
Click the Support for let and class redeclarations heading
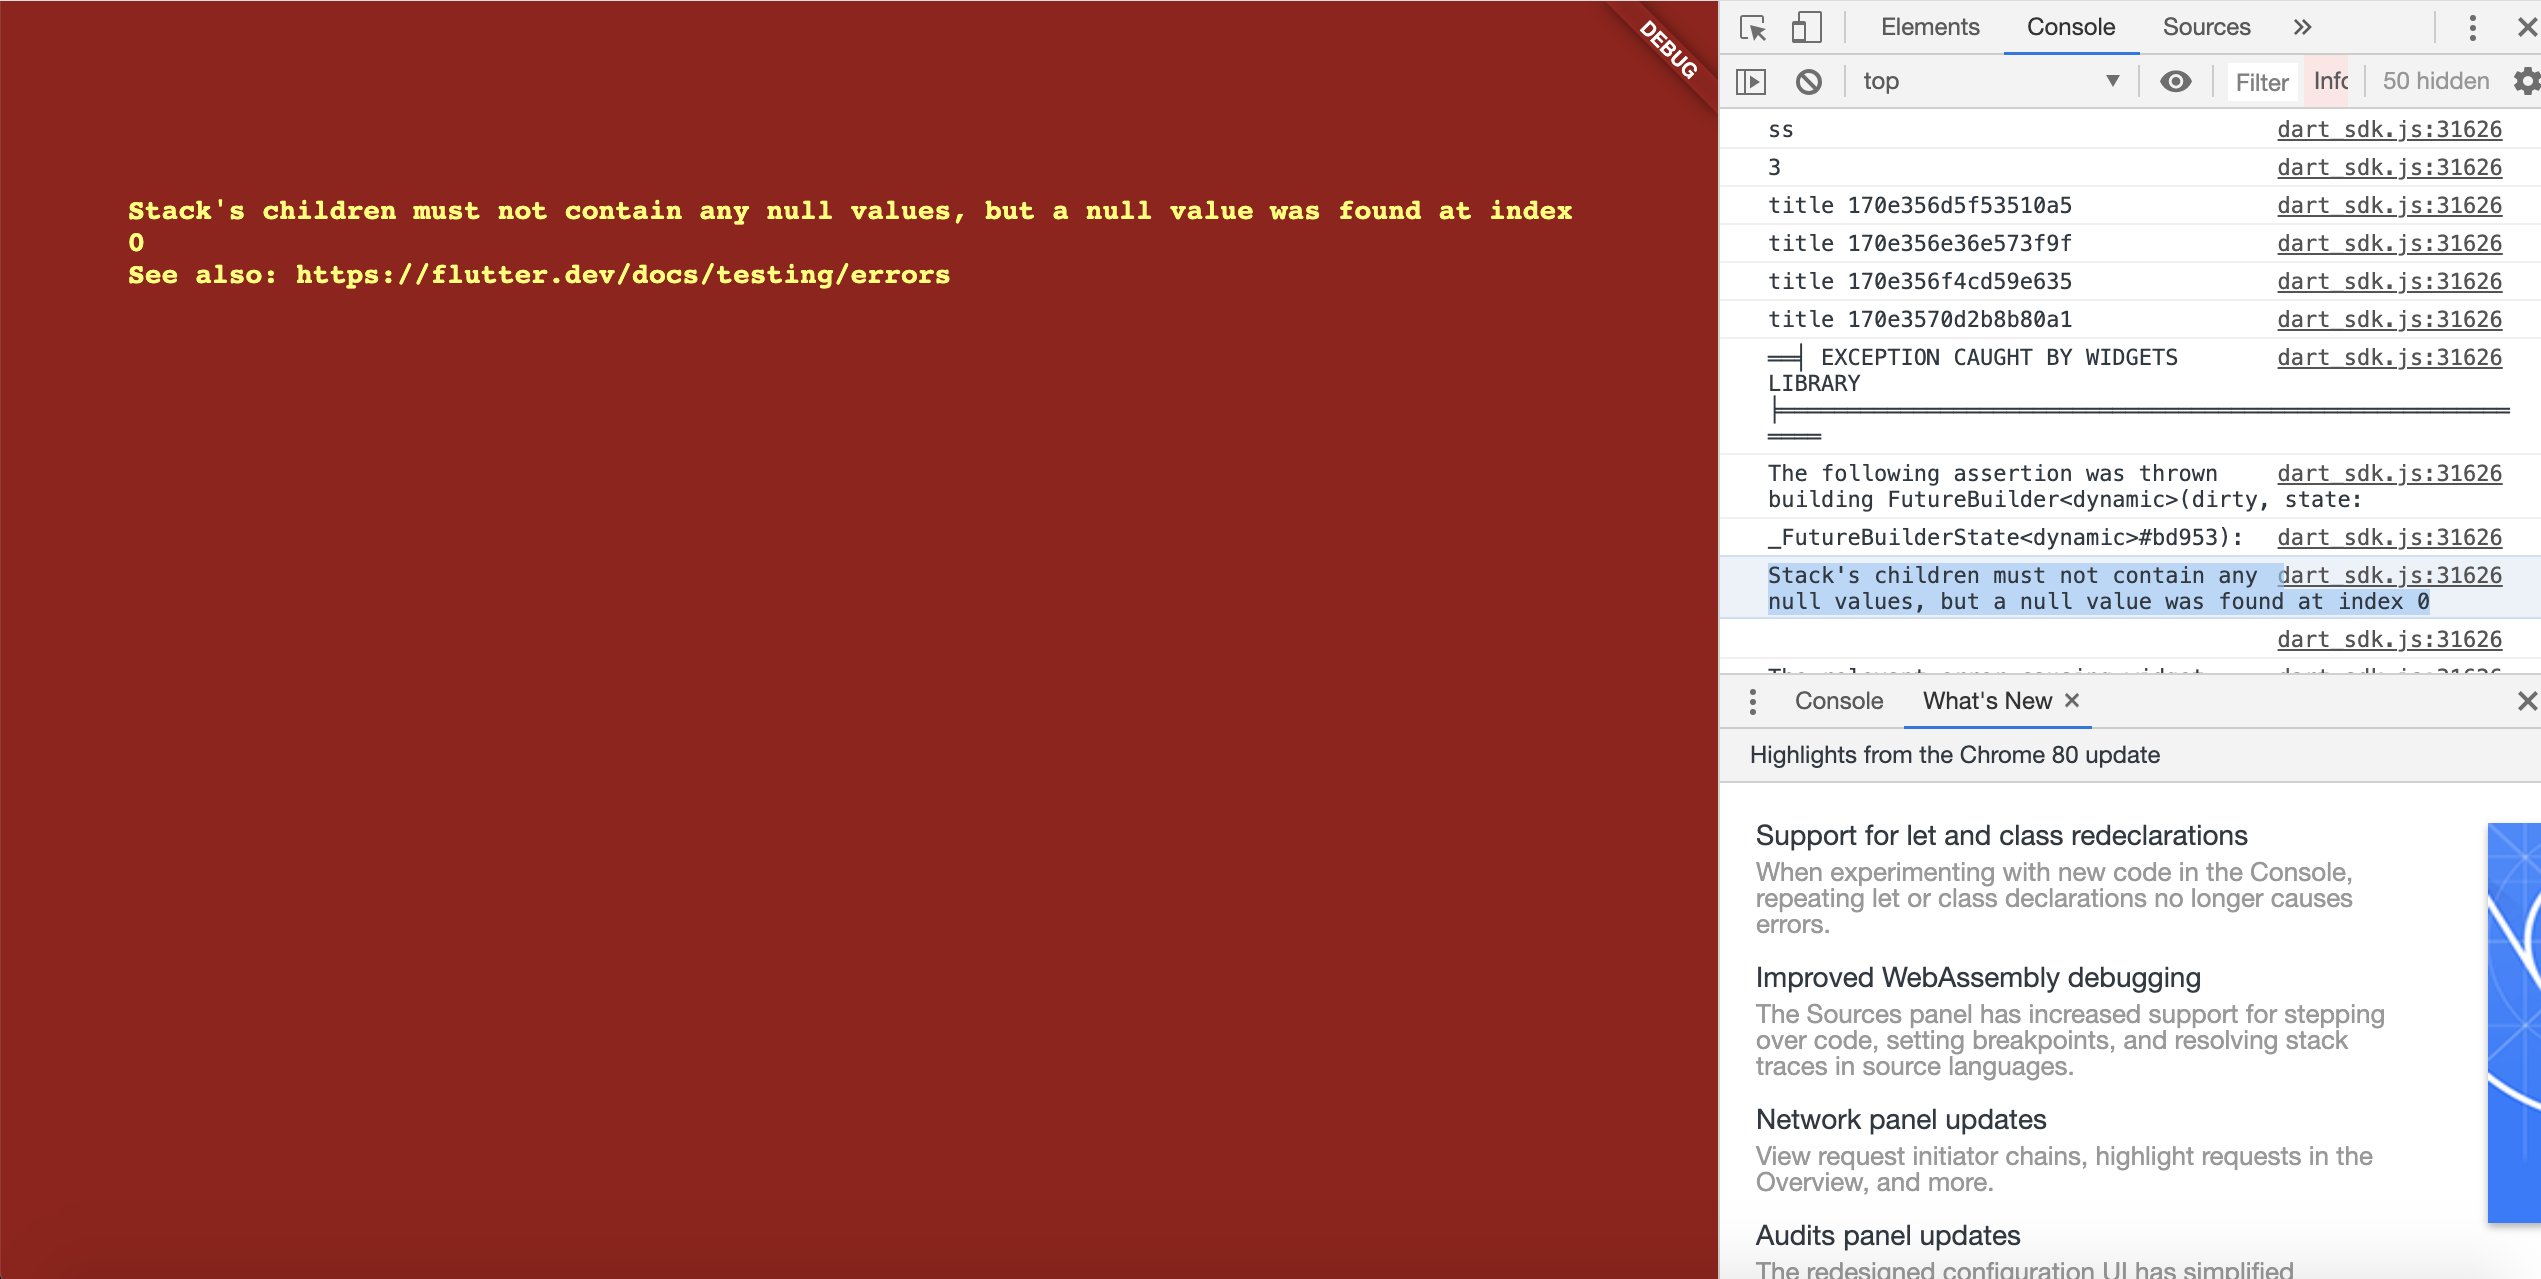tap(2001, 836)
